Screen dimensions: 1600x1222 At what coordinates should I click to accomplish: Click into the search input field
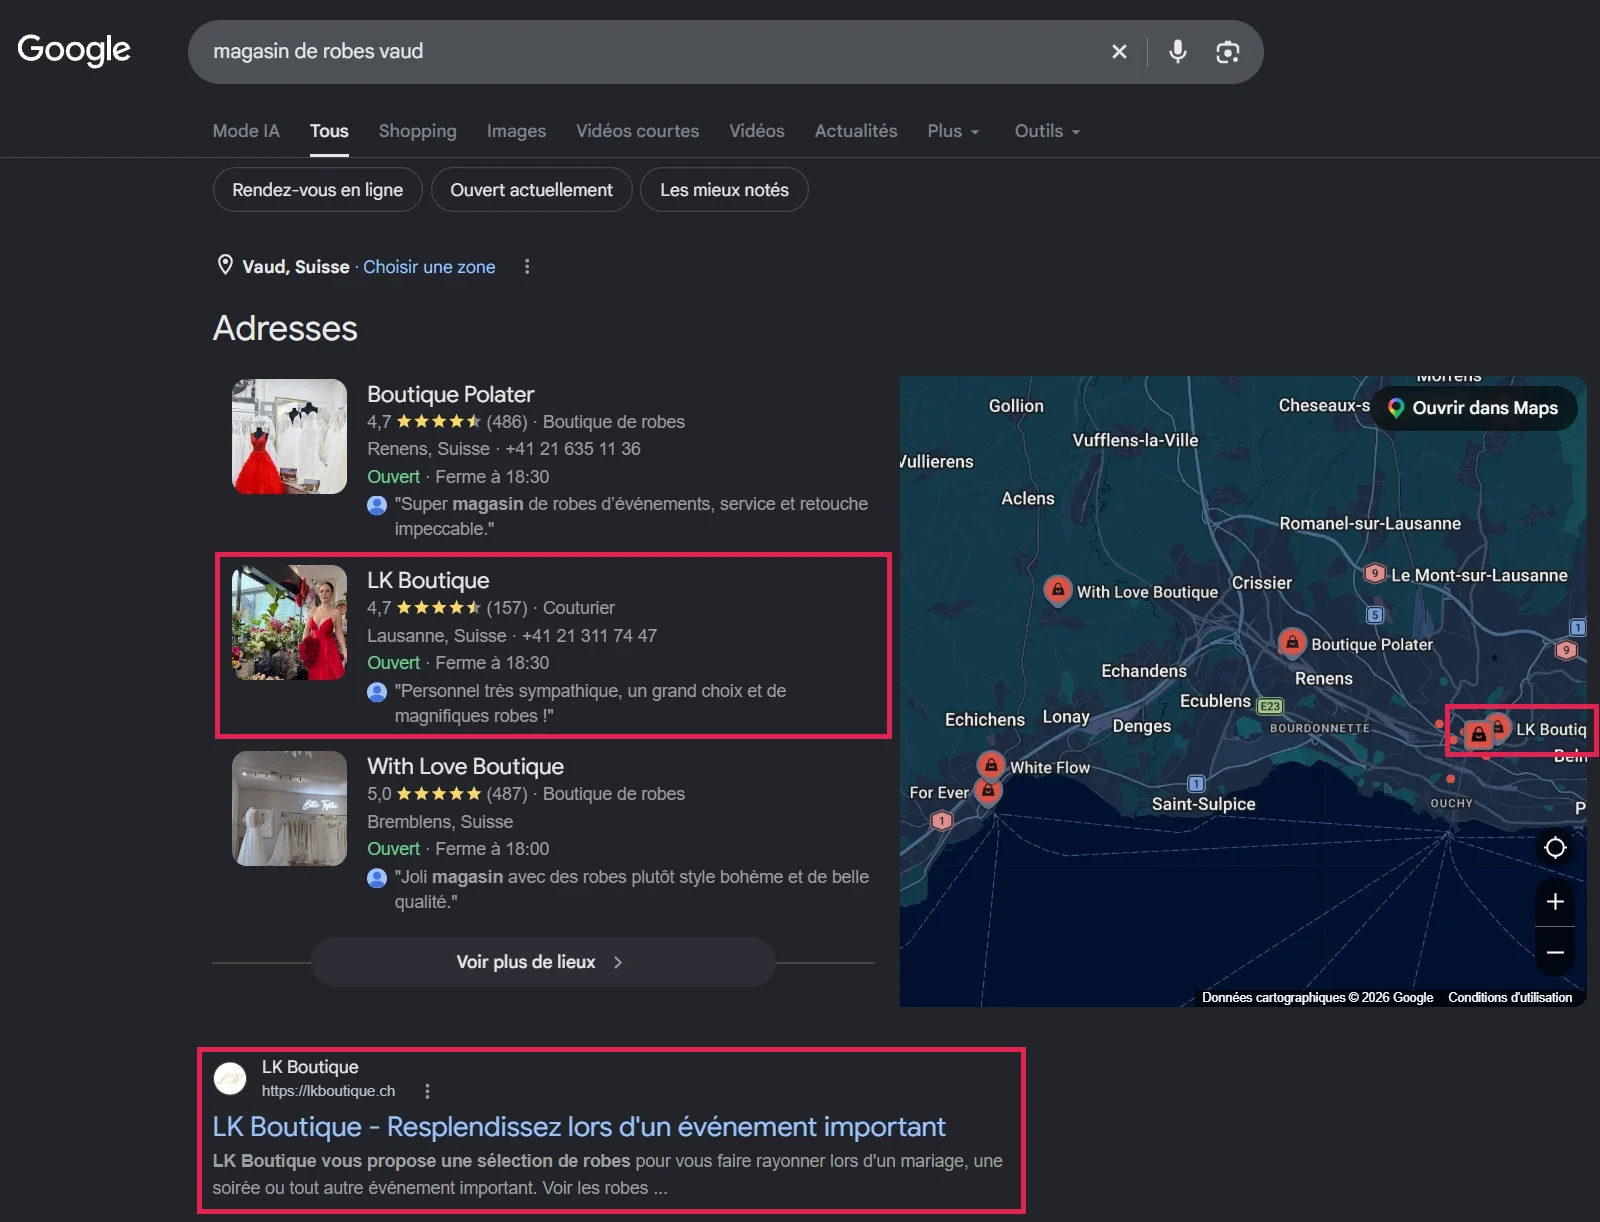point(650,51)
